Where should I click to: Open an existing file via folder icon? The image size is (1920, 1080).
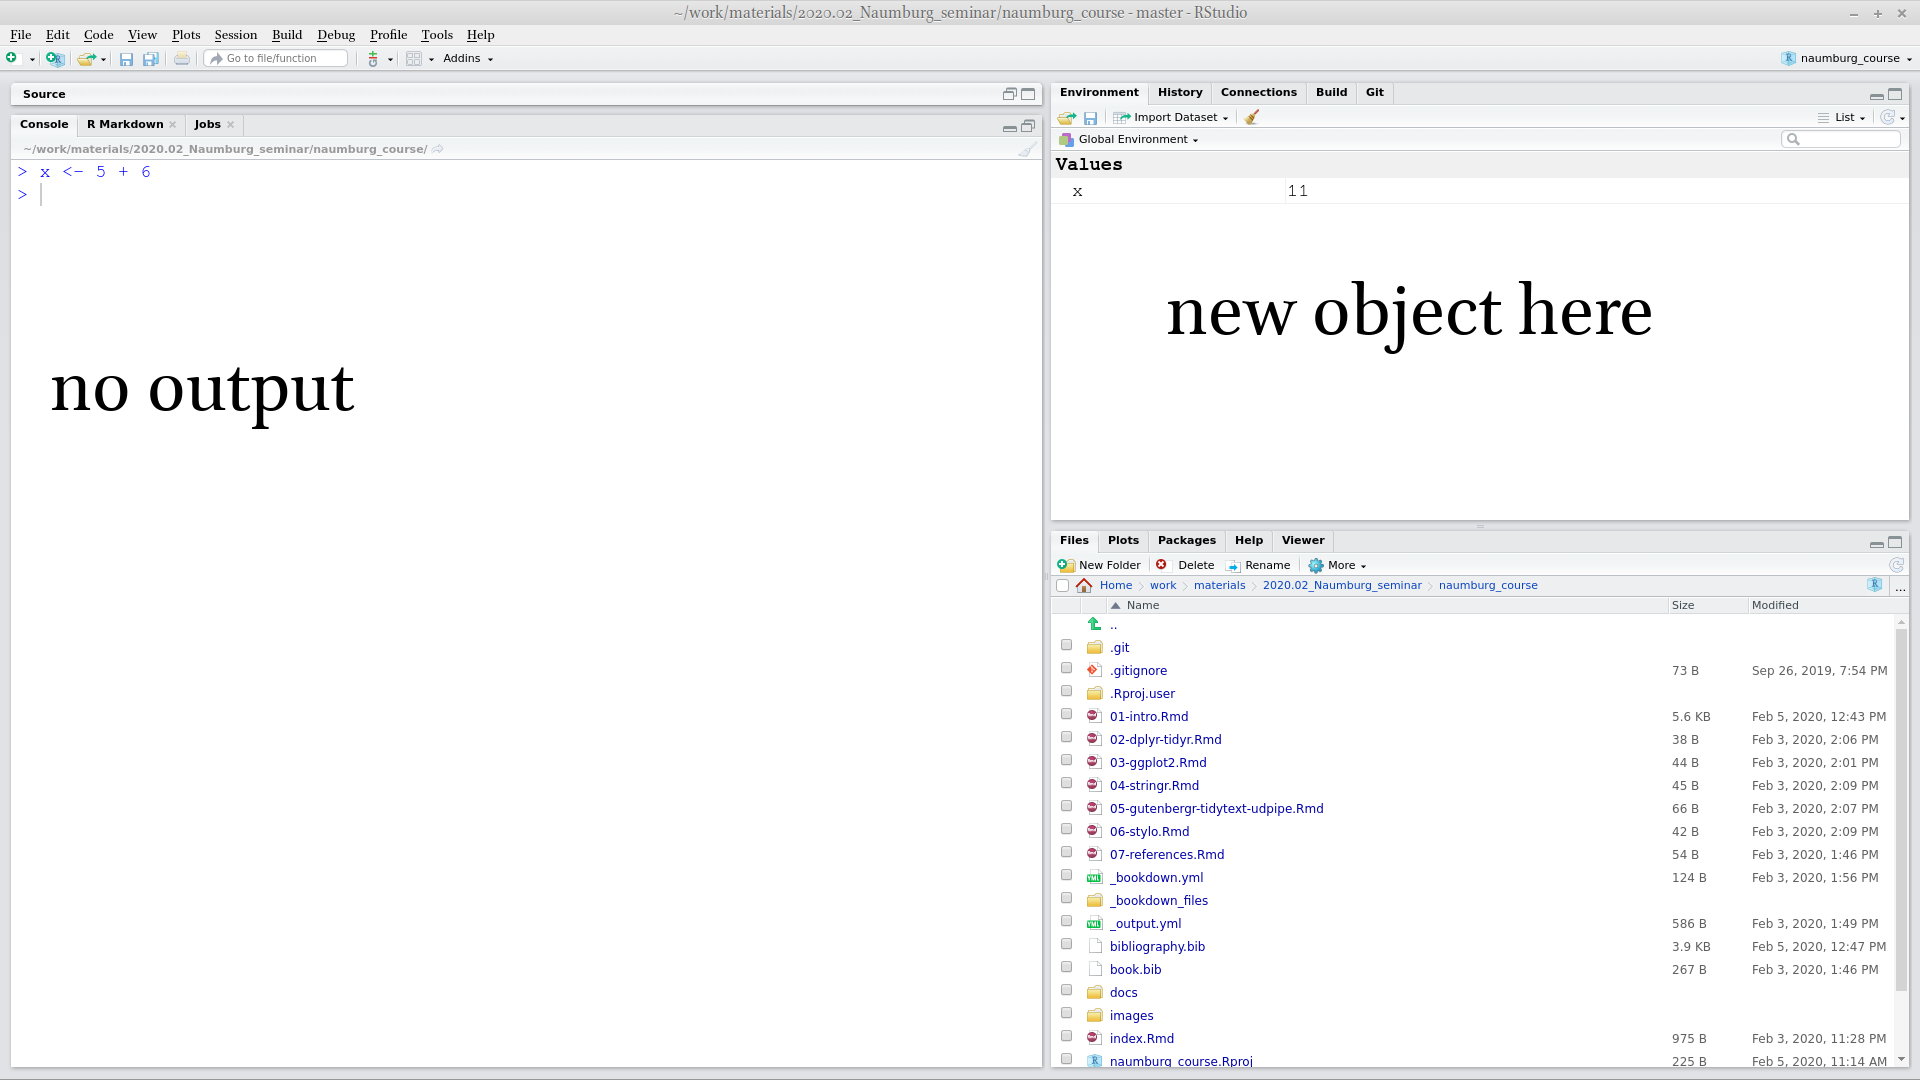point(87,58)
